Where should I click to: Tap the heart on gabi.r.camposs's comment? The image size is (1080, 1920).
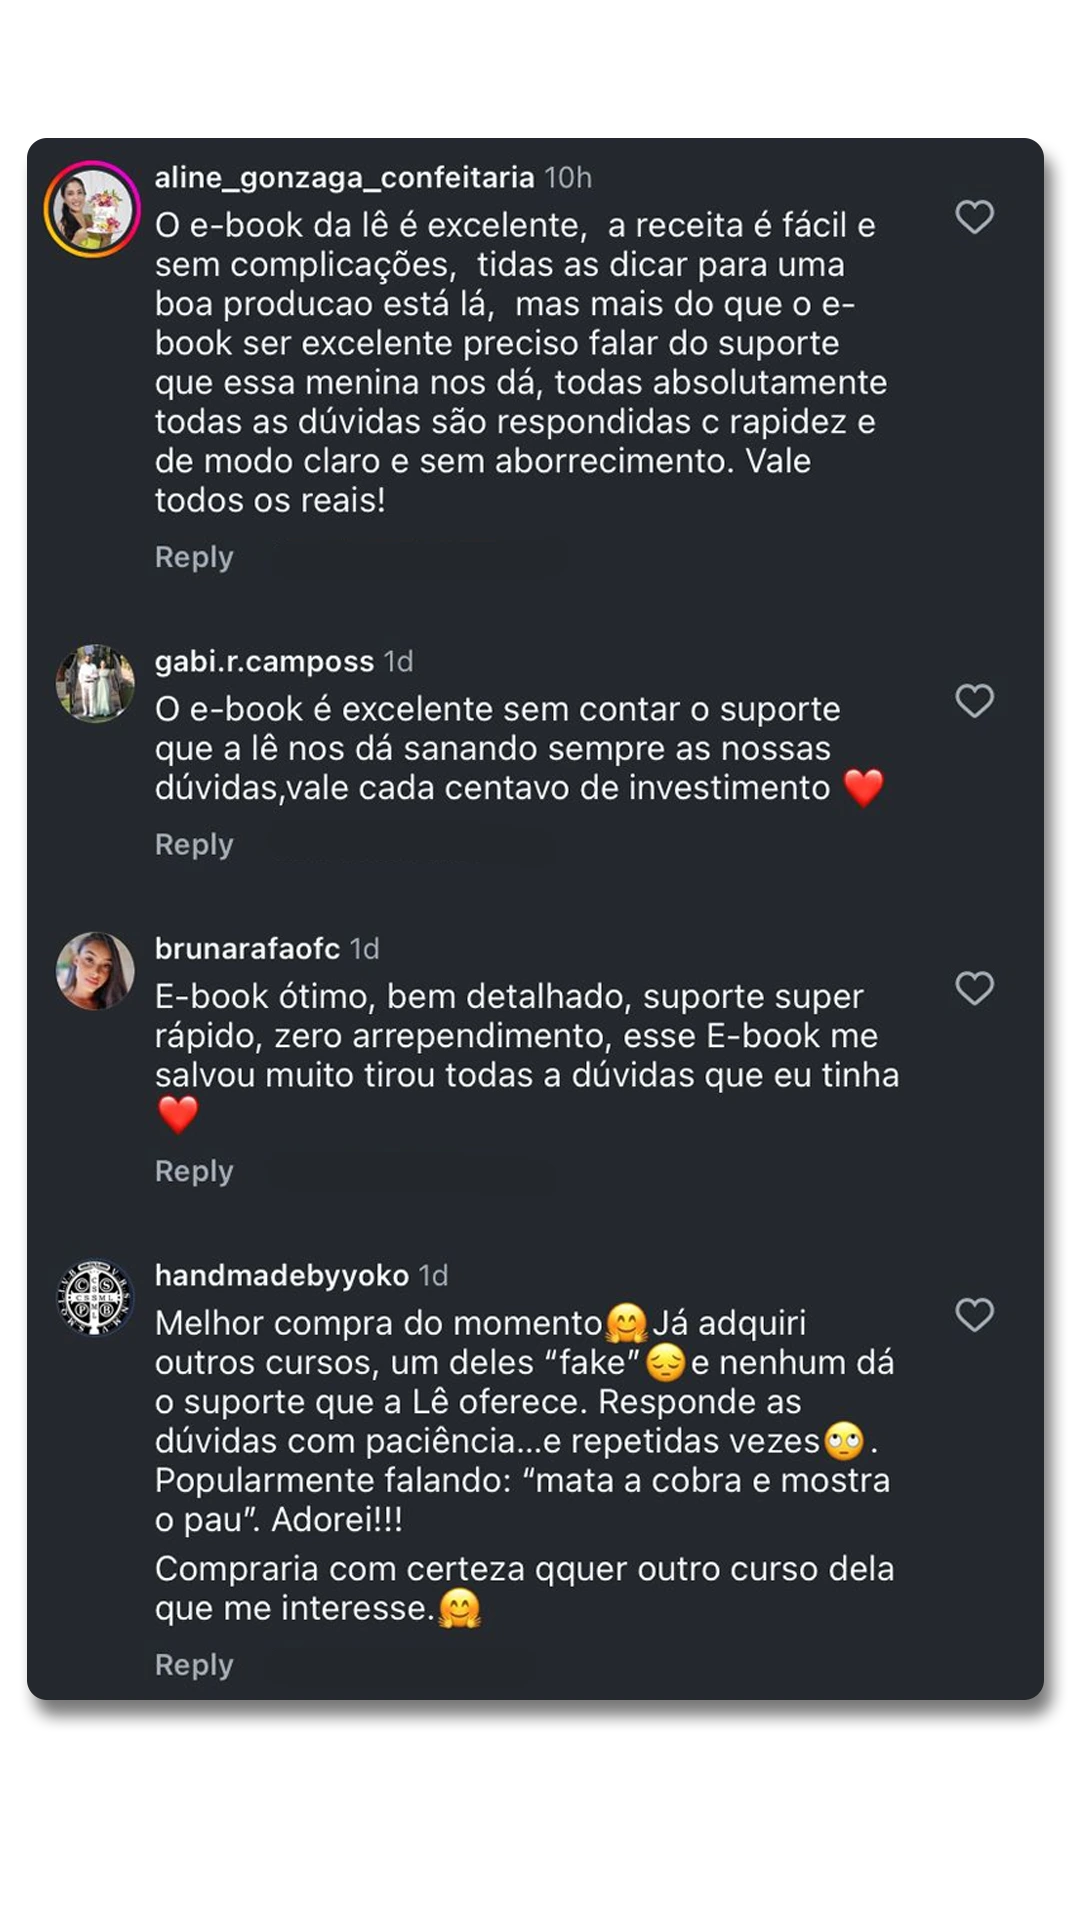point(974,701)
